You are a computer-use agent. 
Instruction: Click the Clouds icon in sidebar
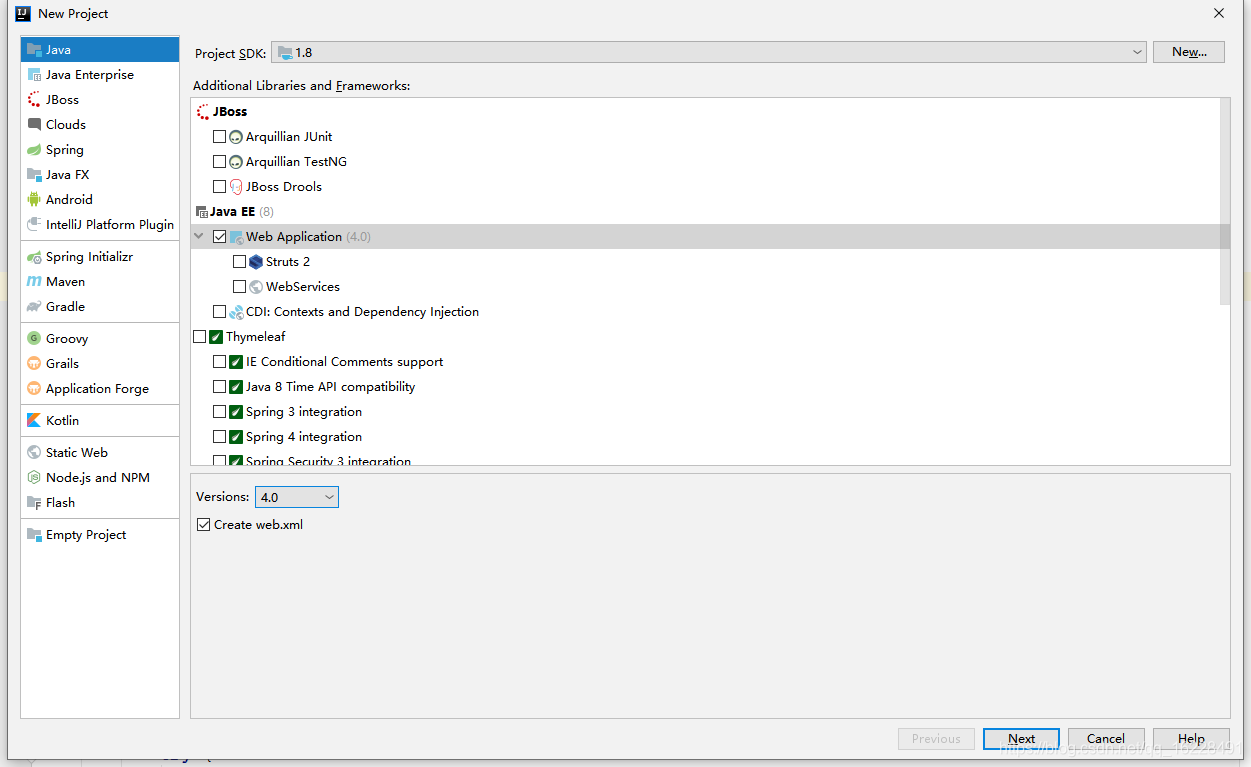(34, 124)
